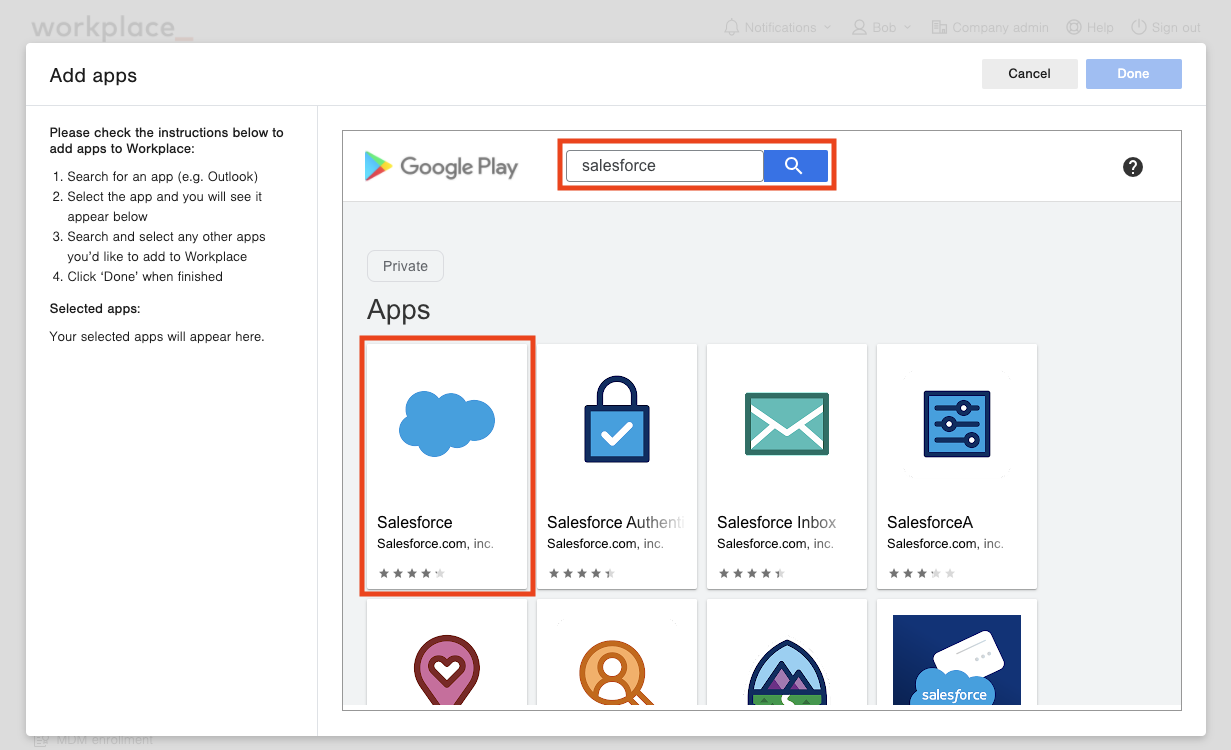Viewport: 1231px width, 750px height.
Task: Click the Apps section heading
Action: pos(399,310)
